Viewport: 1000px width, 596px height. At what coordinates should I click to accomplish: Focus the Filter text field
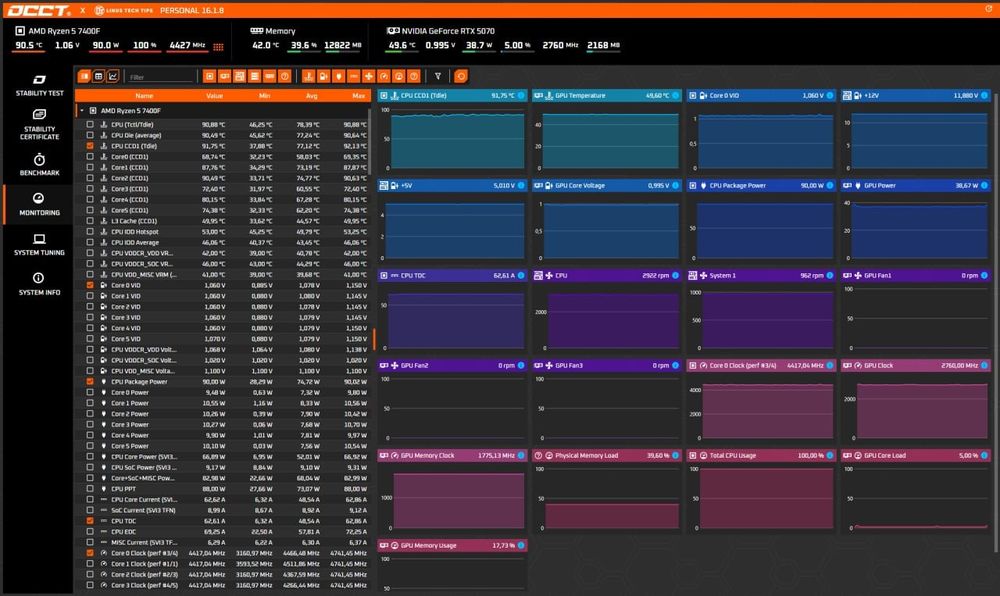pos(161,77)
